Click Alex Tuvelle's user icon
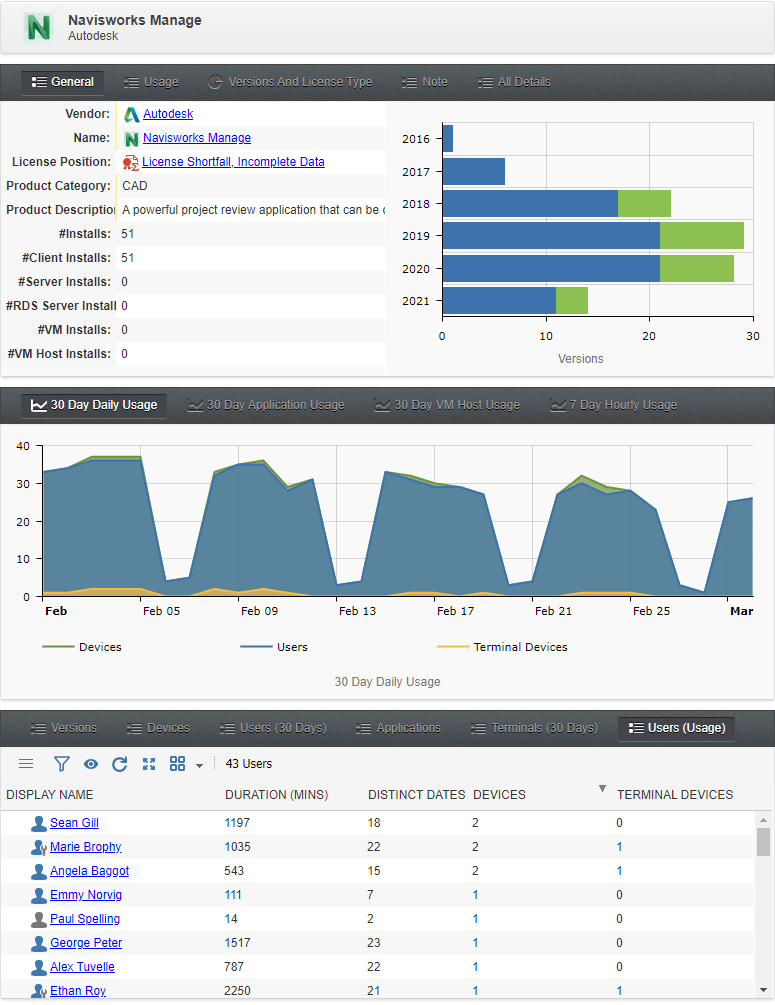Image resolution: width=775 pixels, height=1005 pixels. click(x=38, y=968)
